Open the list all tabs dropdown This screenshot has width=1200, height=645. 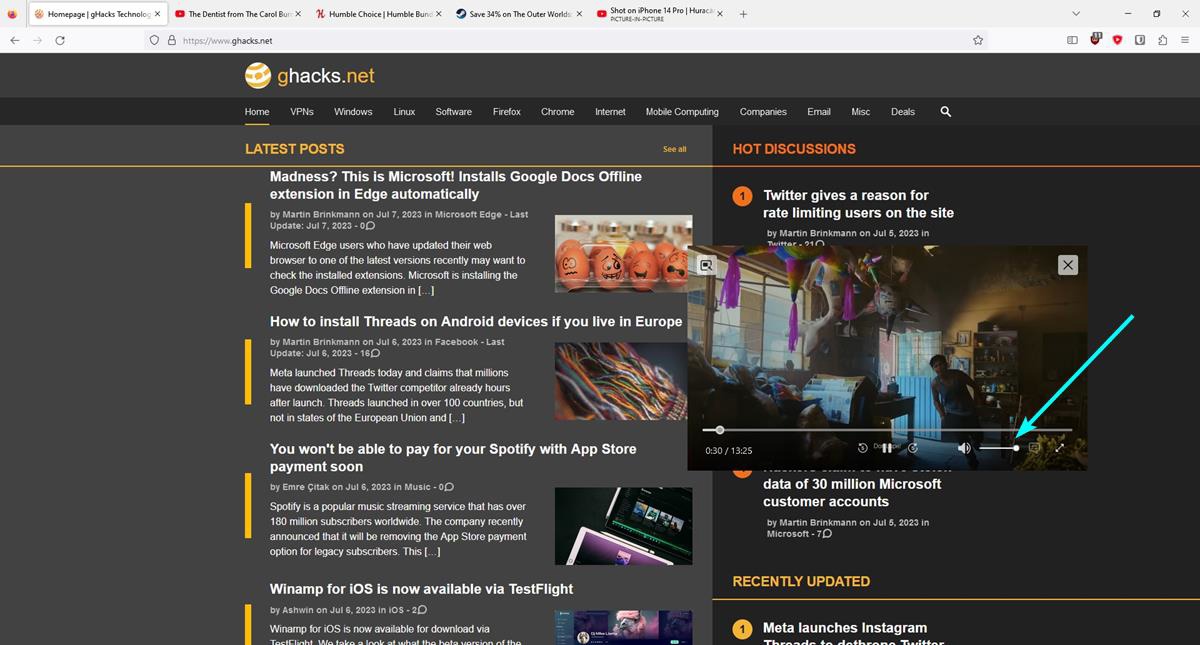point(1076,14)
